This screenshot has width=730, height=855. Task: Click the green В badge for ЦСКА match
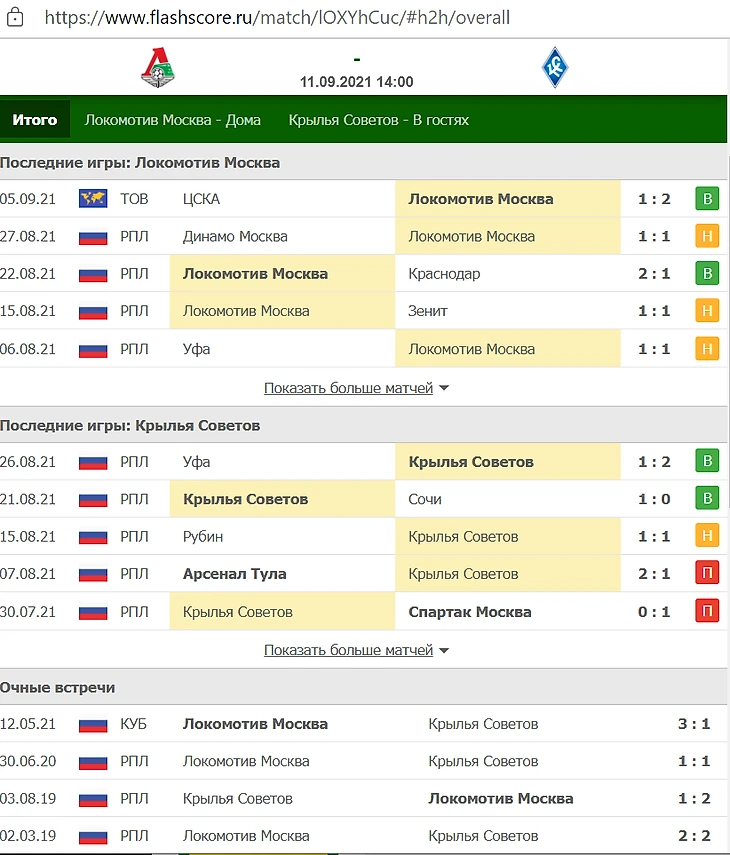pyautogui.click(x=707, y=198)
